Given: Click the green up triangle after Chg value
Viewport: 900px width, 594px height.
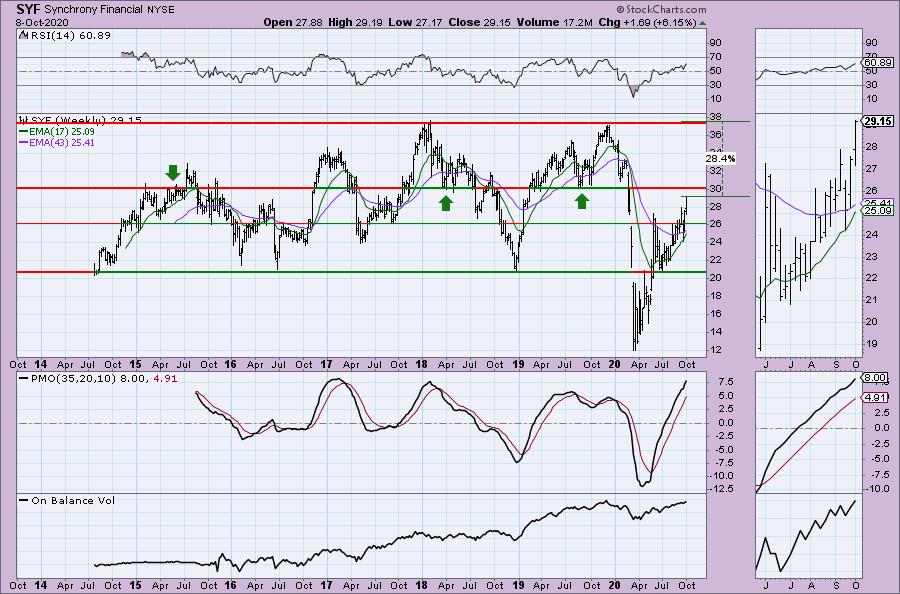Looking at the screenshot, I should coord(703,23).
